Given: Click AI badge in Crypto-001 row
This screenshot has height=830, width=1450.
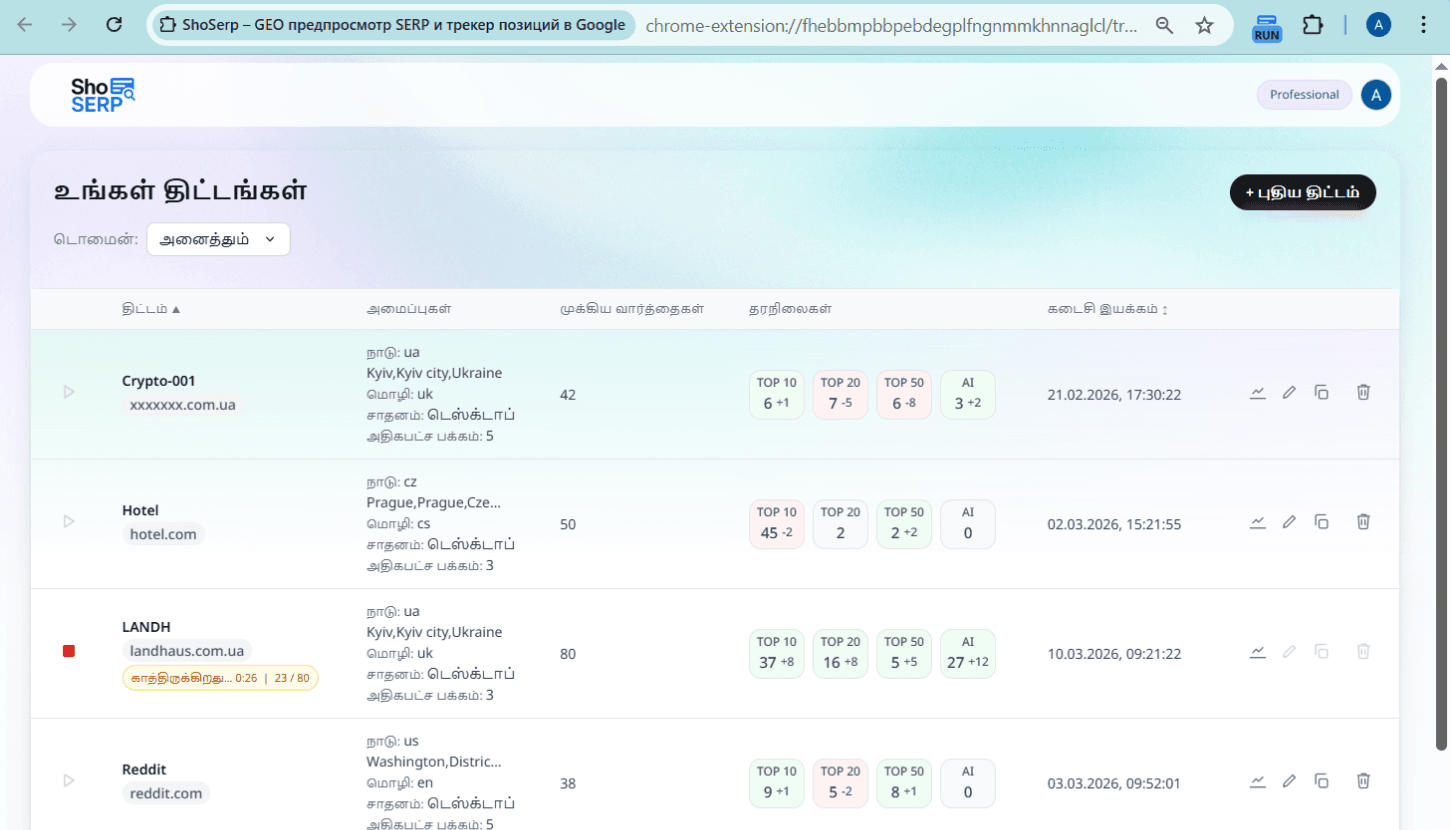Looking at the screenshot, I should click(968, 394).
